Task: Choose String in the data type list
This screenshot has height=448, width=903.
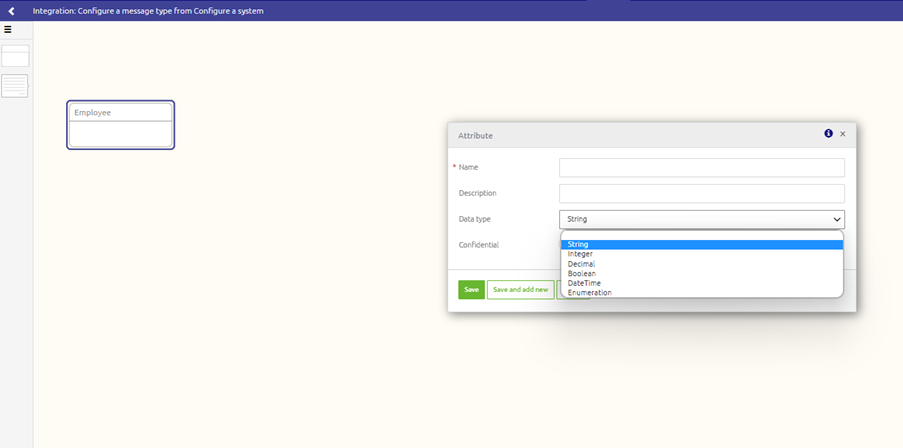Action: [701, 245]
